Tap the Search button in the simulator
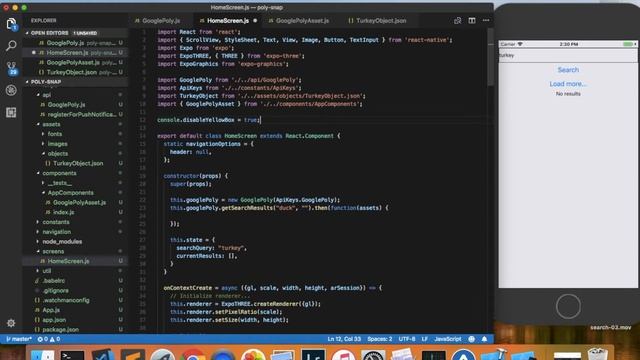640x360 pixels. (x=568, y=70)
